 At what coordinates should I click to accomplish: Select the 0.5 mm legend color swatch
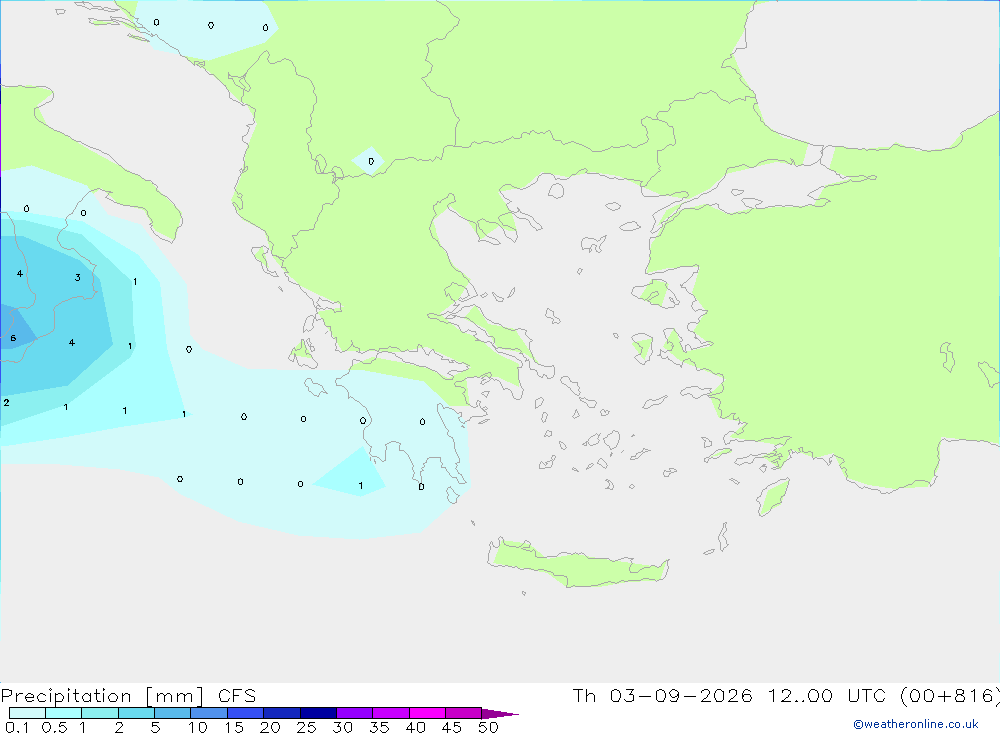[x=64, y=713]
